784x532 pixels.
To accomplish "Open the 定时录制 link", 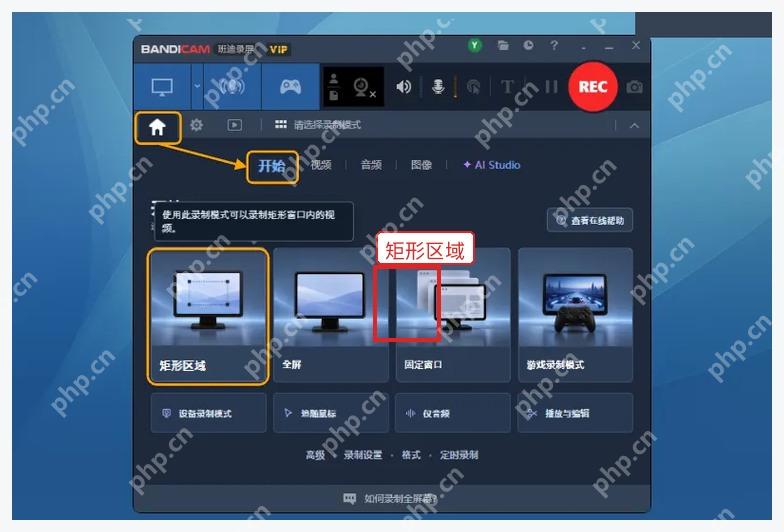I will pos(459,455).
